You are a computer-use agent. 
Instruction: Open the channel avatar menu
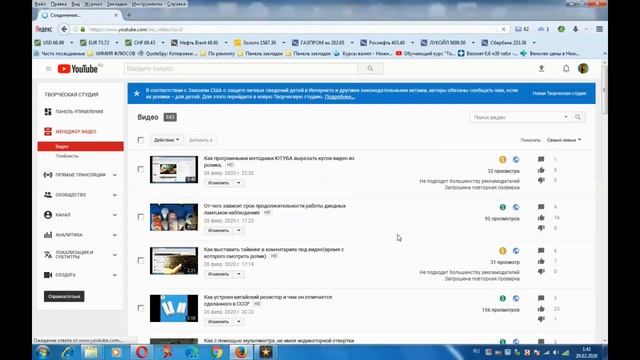click(583, 69)
